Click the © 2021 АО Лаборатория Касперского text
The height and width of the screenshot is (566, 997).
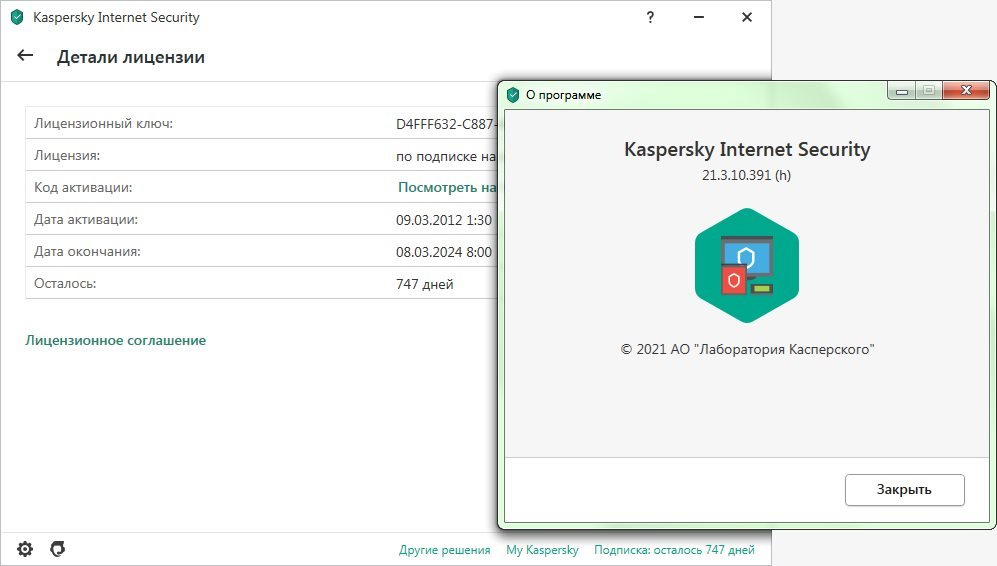point(747,349)
